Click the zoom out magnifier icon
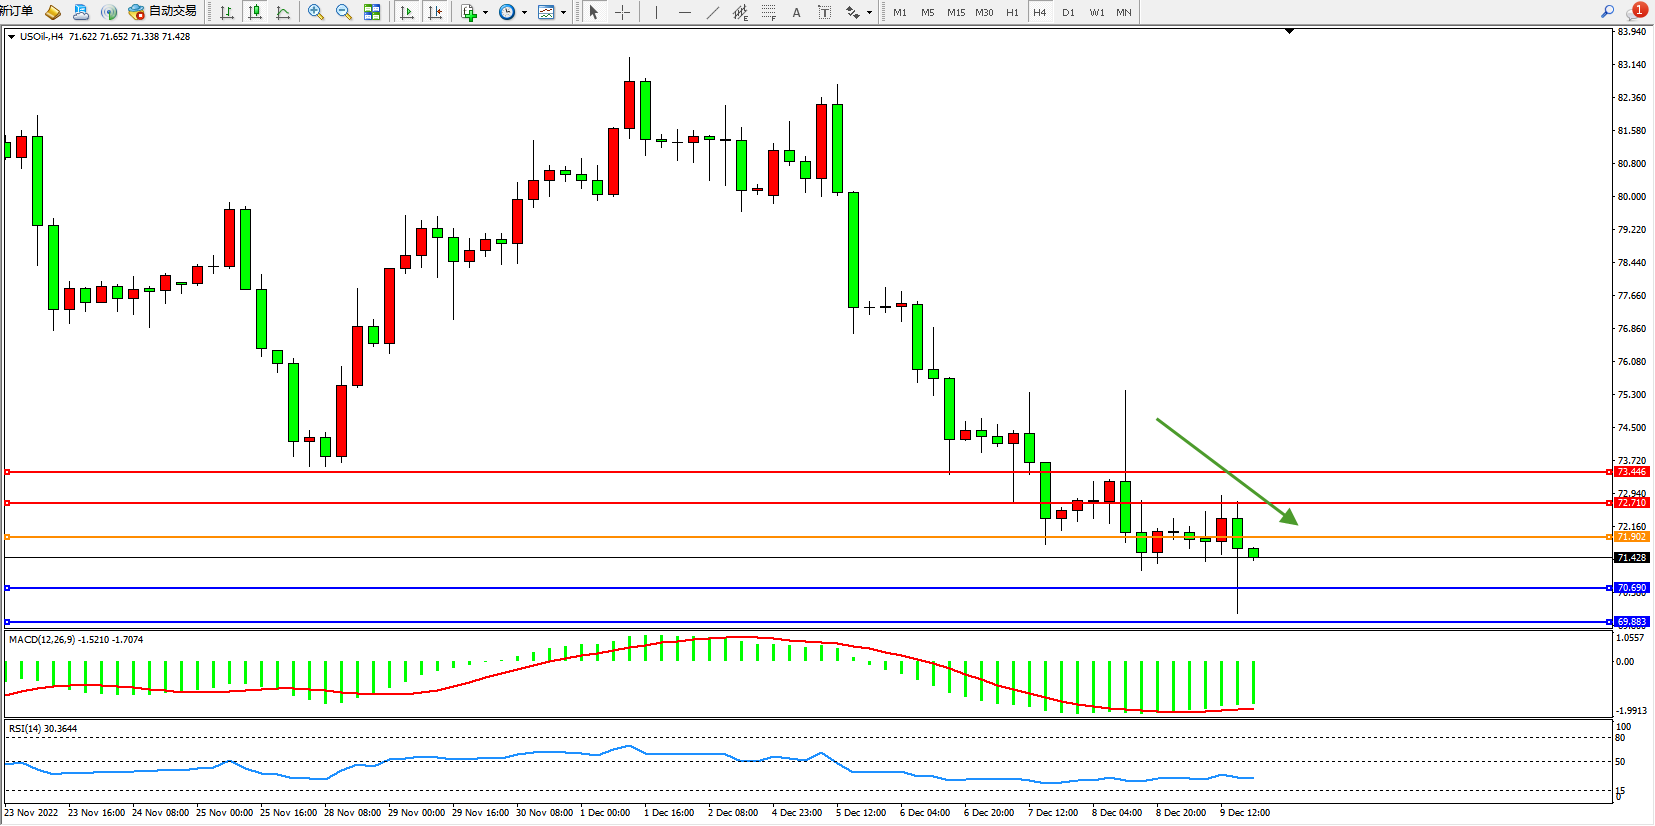This screenshot has width=1655, height=826. (x=344, y=12)
